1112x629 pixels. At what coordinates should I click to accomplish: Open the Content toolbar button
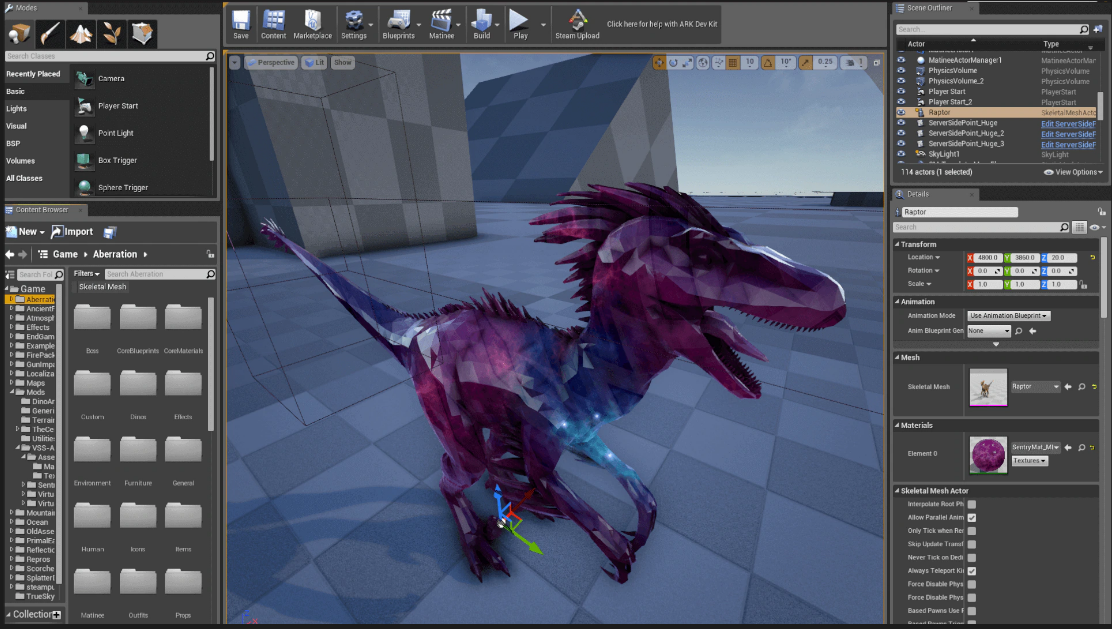[x=273, y=24]
